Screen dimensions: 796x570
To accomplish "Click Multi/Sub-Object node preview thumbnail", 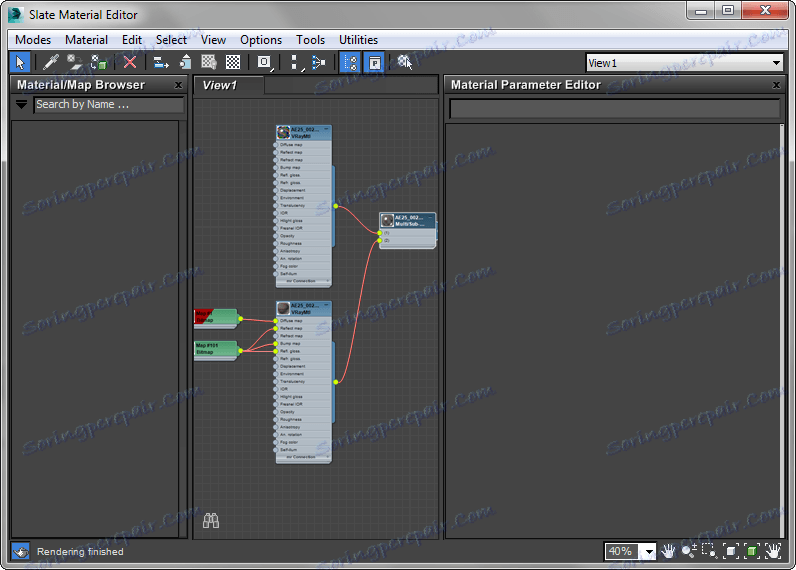I will click(387, 220).
